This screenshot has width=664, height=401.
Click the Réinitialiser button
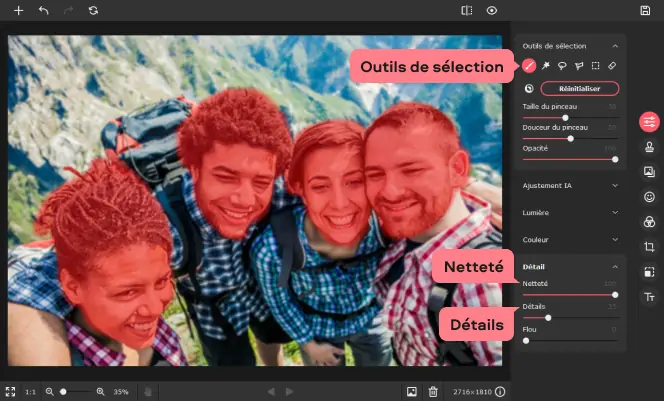click(x=580, y=88)
